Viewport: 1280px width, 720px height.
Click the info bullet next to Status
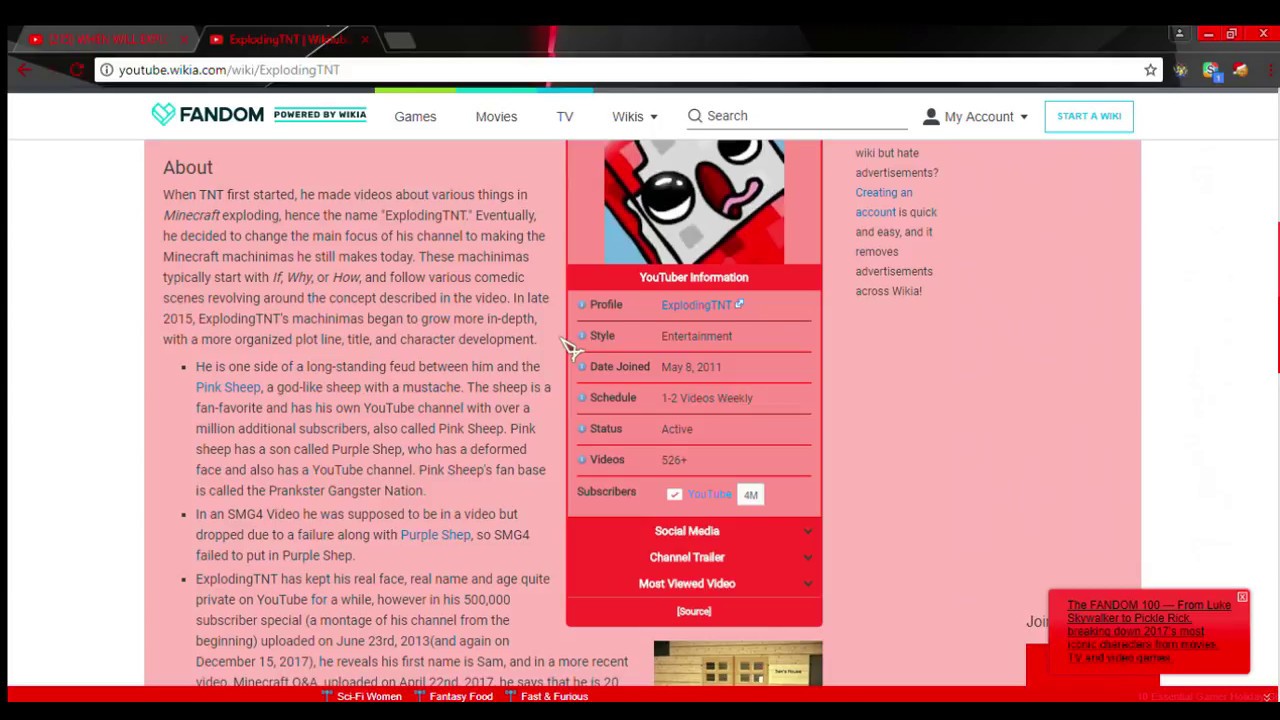[x=582, y=429]
